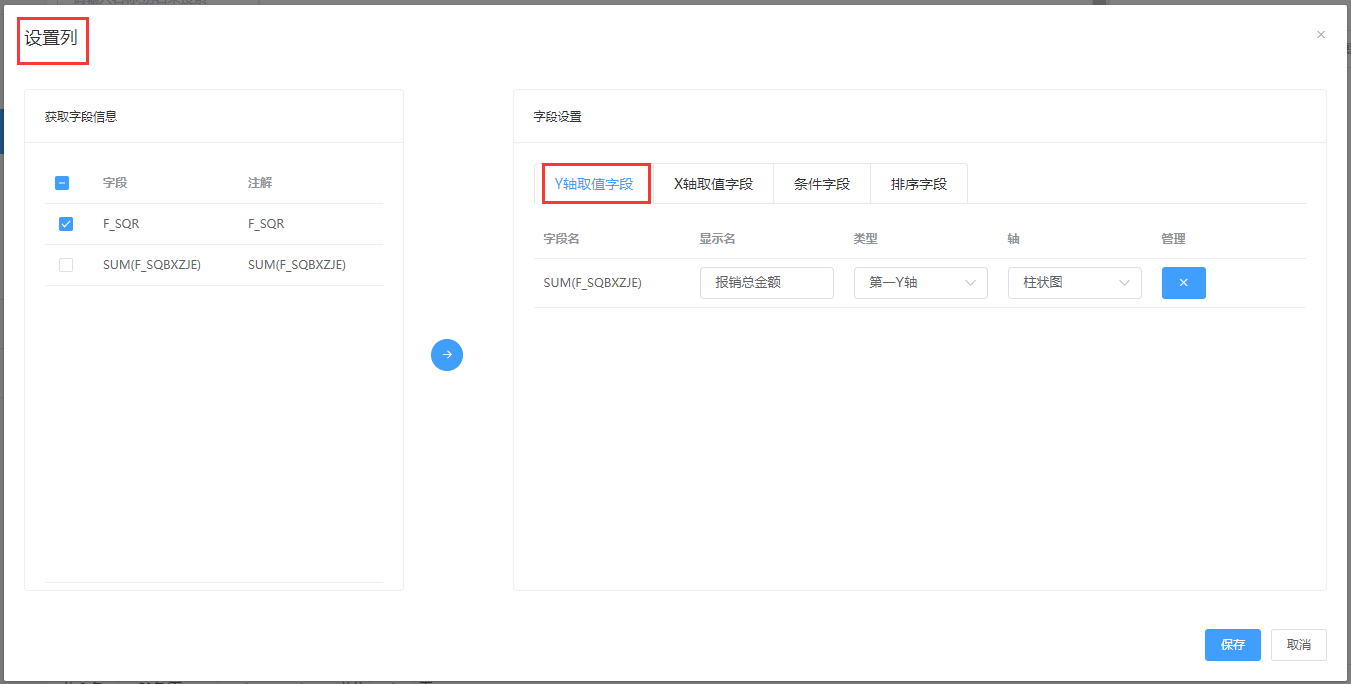Switch to the X轴取值字段 tab

click(713, 184)
